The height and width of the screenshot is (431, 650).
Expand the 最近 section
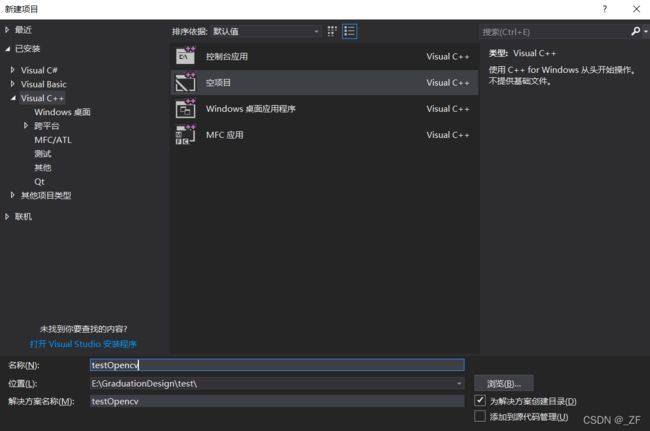pyautogui.click(x=7, y=30)
